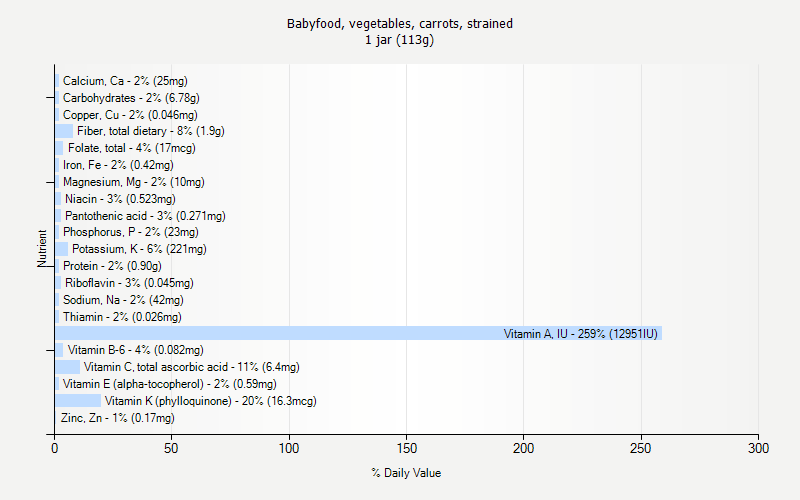
Task: Click the Vitamin A, IU 259% bar label
Action: (581, 334)
